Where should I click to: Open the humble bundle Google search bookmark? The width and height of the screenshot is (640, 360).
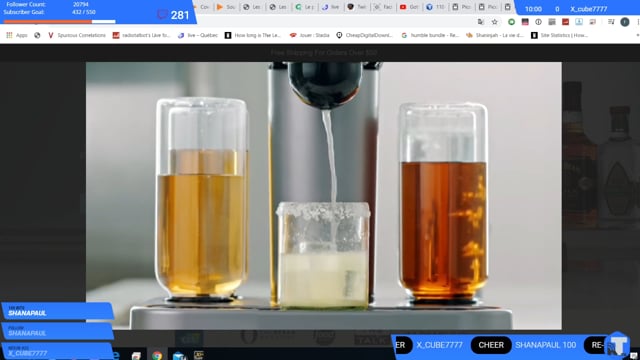[430, 36]
